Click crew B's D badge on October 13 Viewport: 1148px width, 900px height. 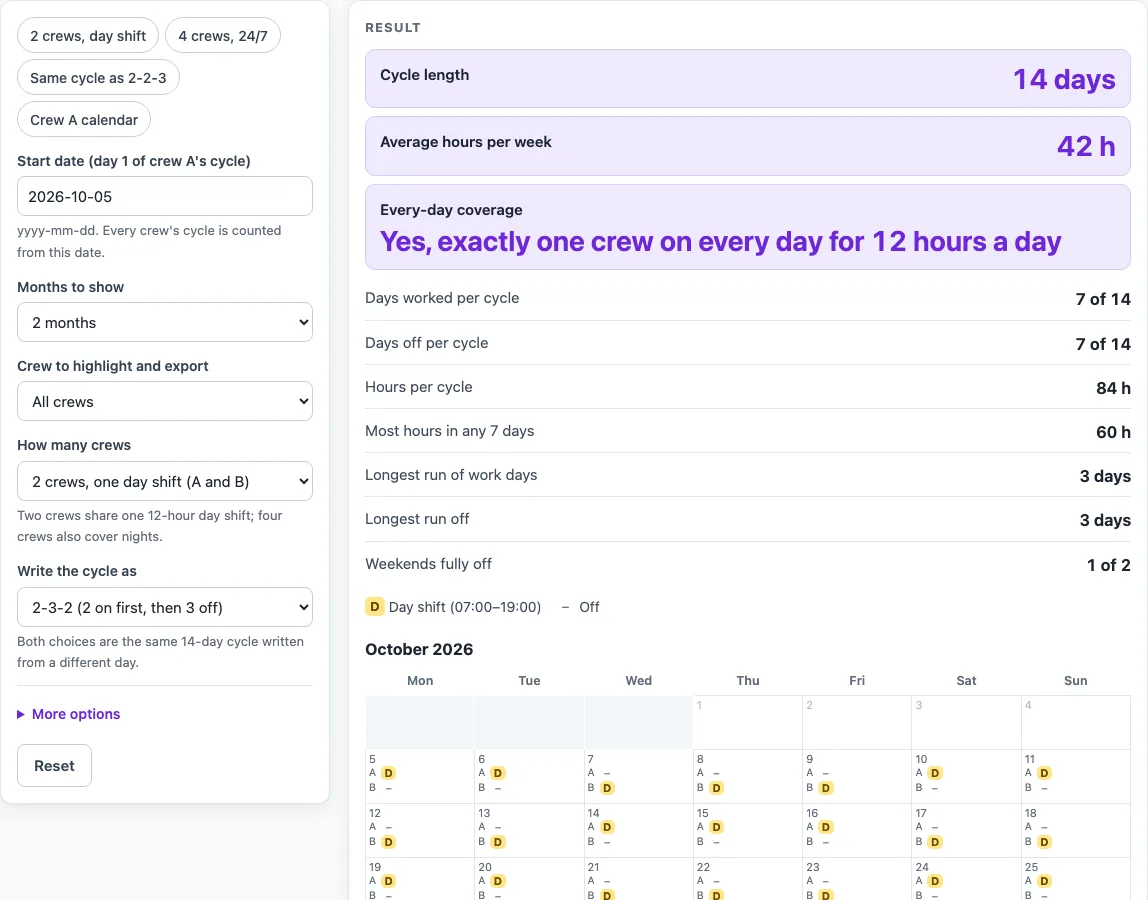coord(498,842)
